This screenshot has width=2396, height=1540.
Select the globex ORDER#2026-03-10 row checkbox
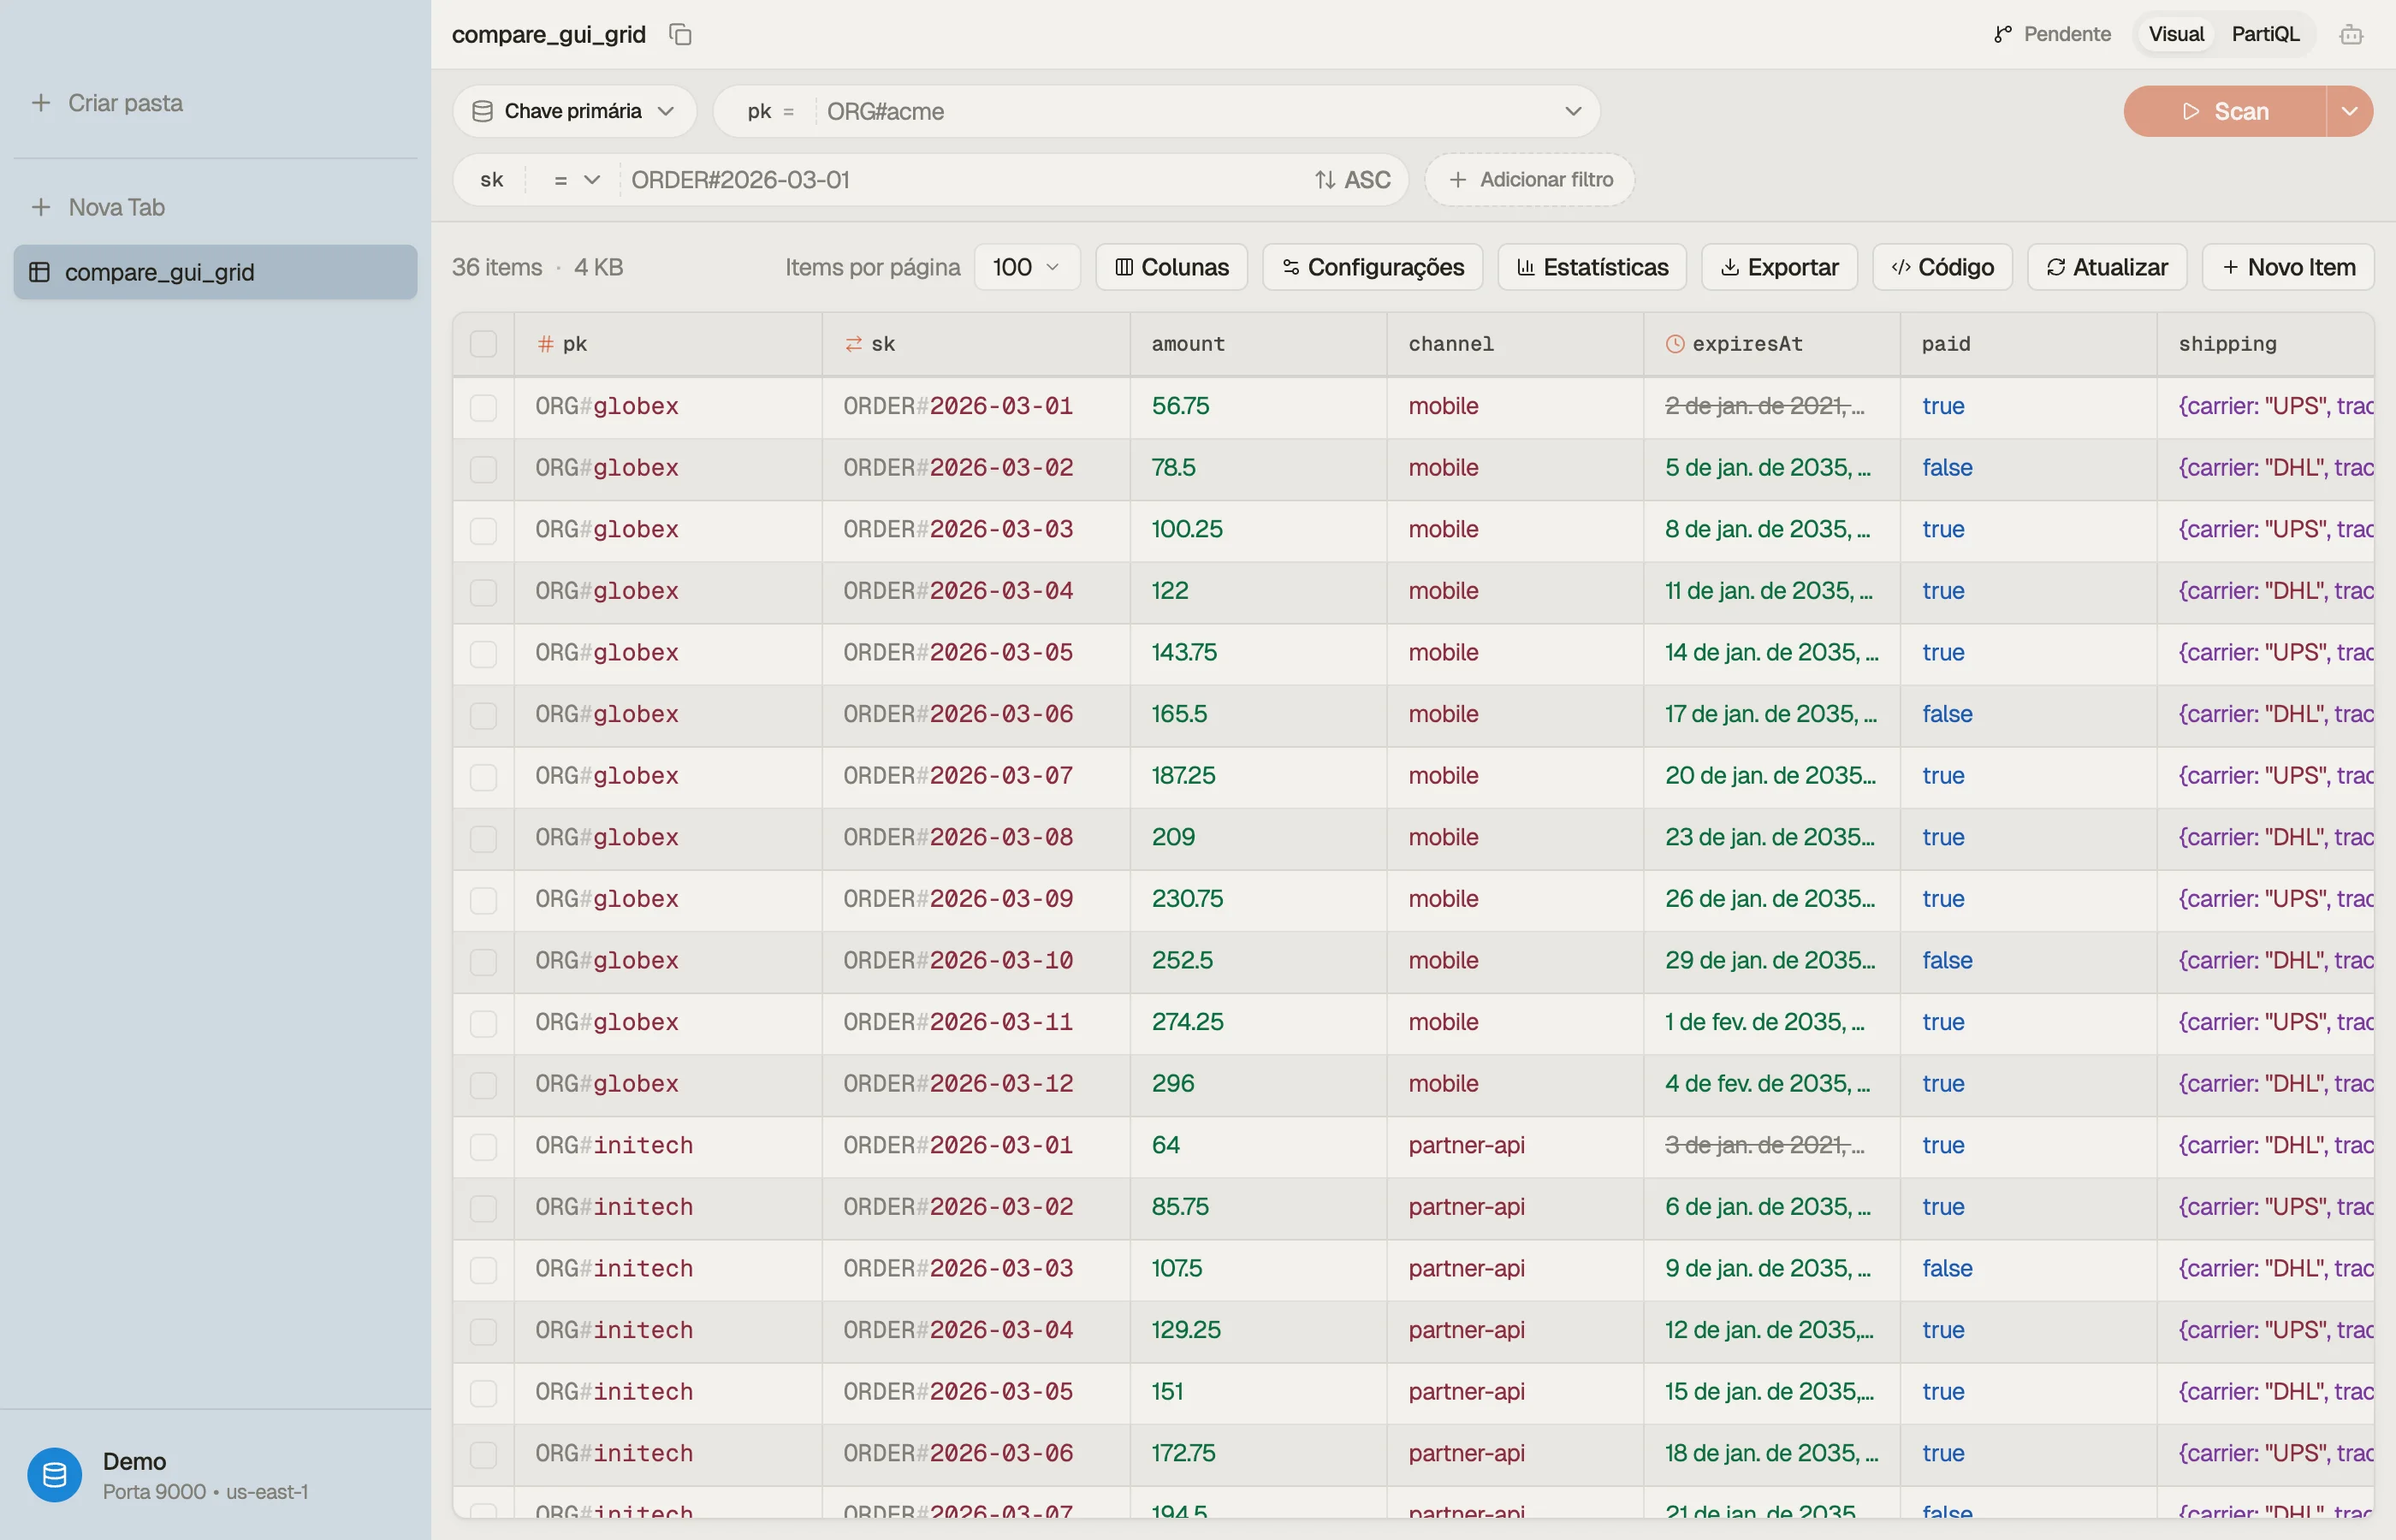click(483, 962)
